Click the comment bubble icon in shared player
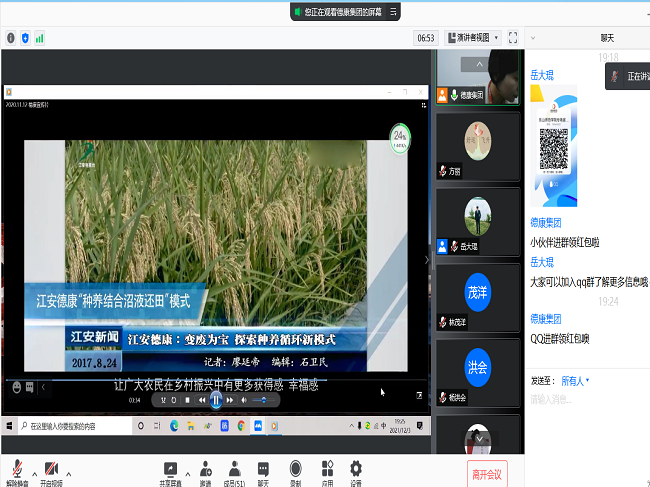The height and width of the screenshot is (487, 650). click(30, 388)
